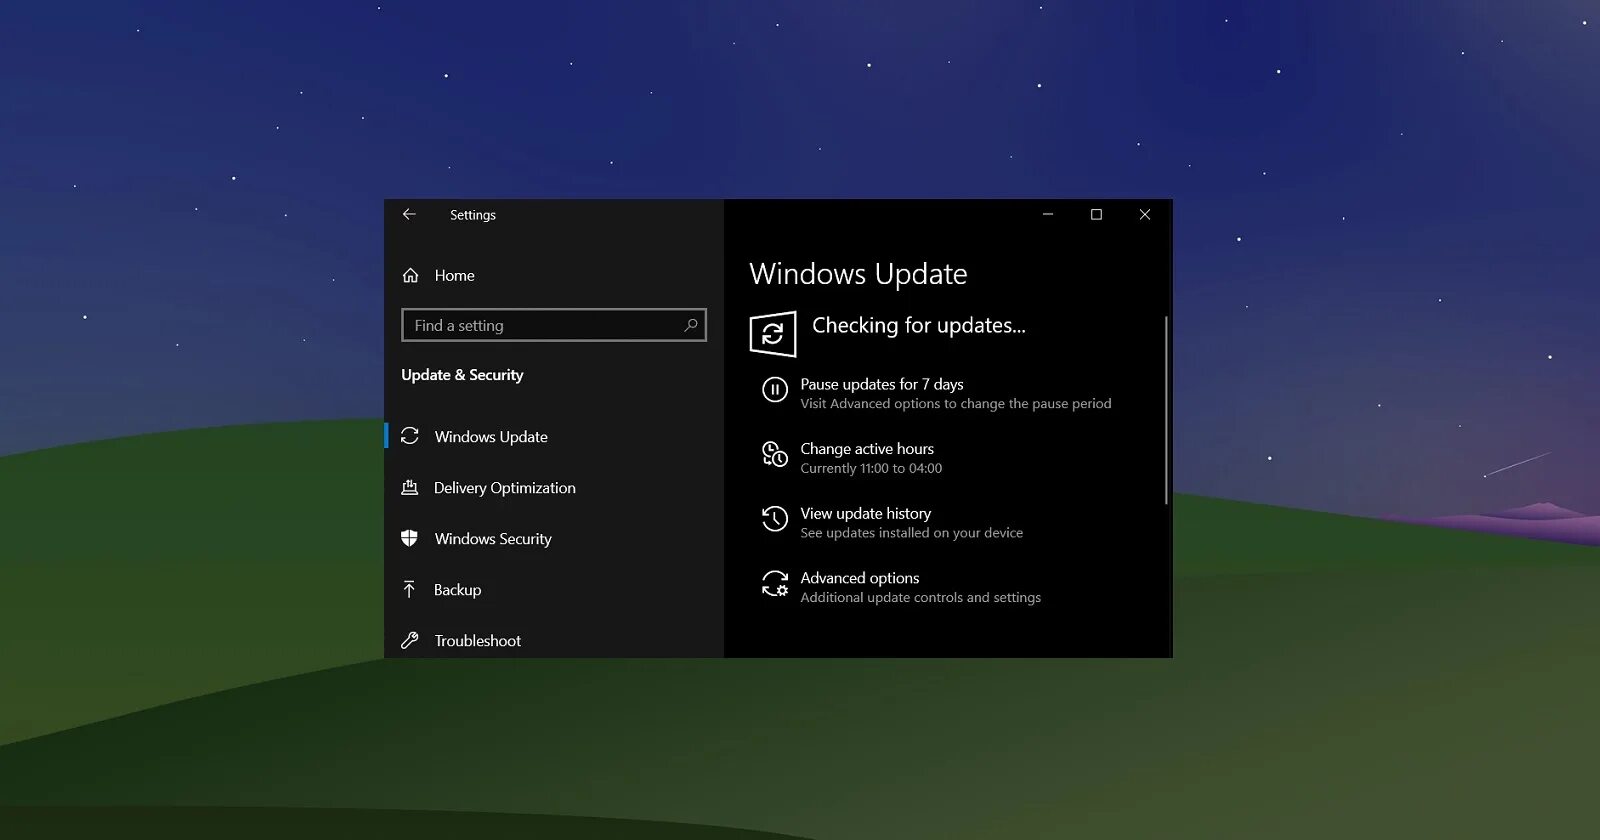Click the active hours clock icon

coord(775,454)
